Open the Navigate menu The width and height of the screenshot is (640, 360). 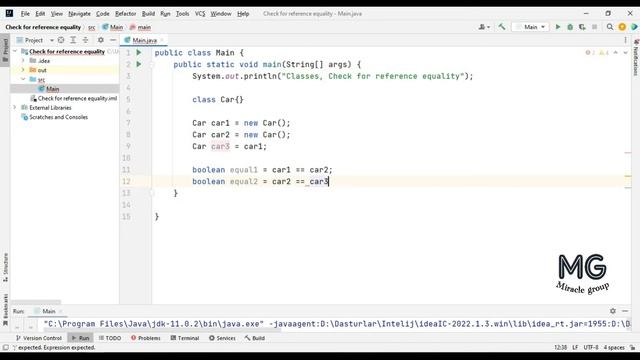click(79, 13)
